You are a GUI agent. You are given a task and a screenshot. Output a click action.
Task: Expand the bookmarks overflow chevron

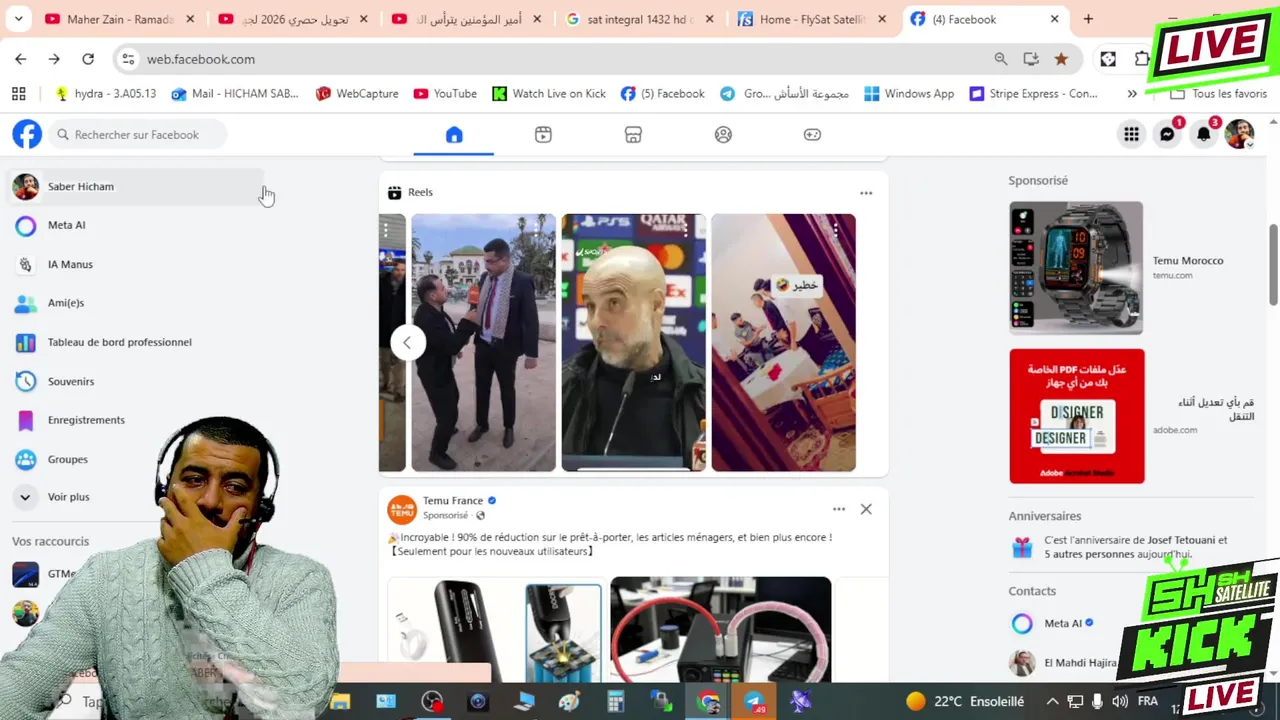pyautogui.click(x=1132, y=94)
